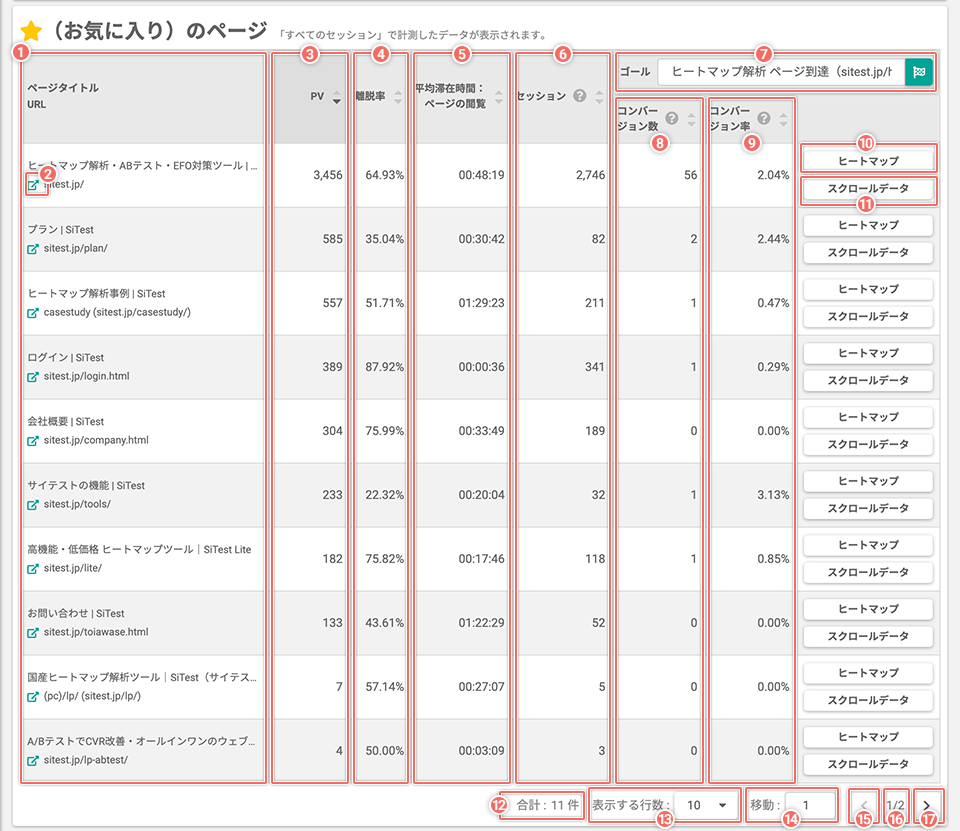Open external link icon for sitest.jp/lp-abtest/
The height and width of the screenshot is (831, 960).
click(33, 761)
